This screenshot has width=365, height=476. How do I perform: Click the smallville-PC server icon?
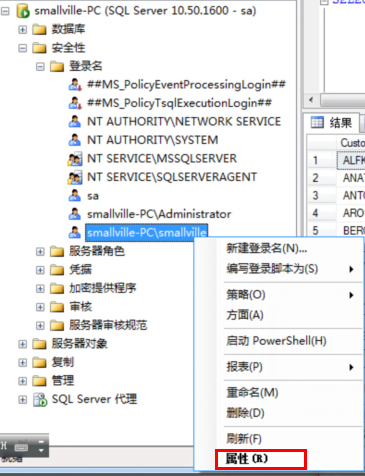click(x=23, y=11)
